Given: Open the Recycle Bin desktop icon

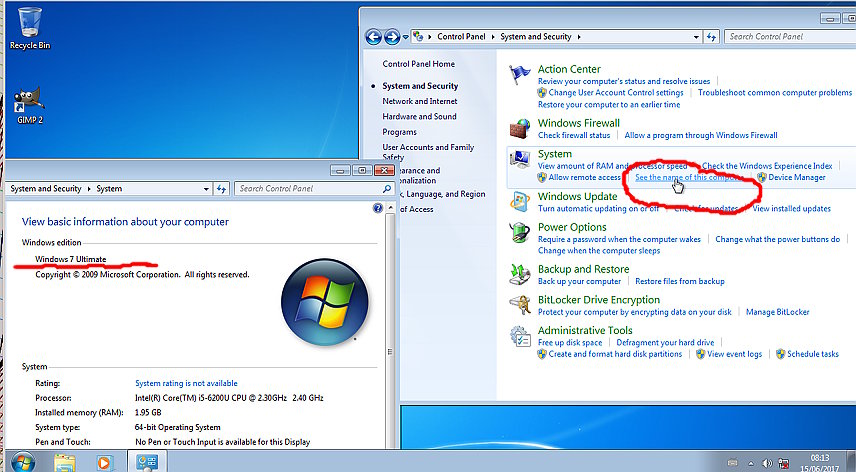Looking at the screenshot, I should click(x=29, y=28).
